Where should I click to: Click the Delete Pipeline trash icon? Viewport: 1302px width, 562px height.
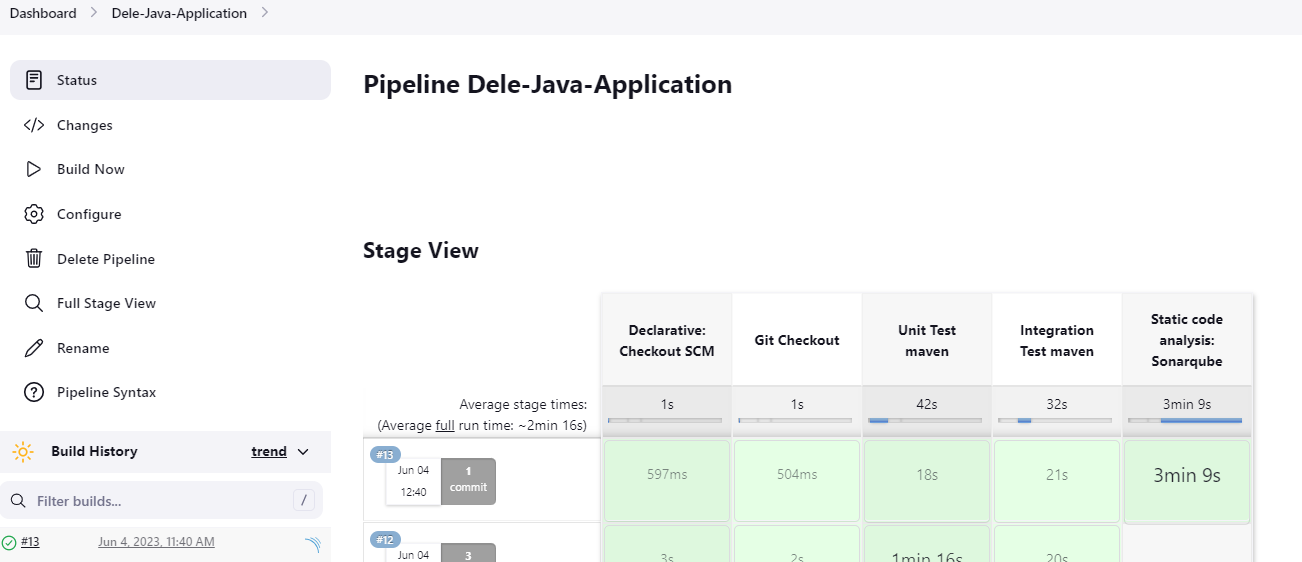(x=34, y=259)
